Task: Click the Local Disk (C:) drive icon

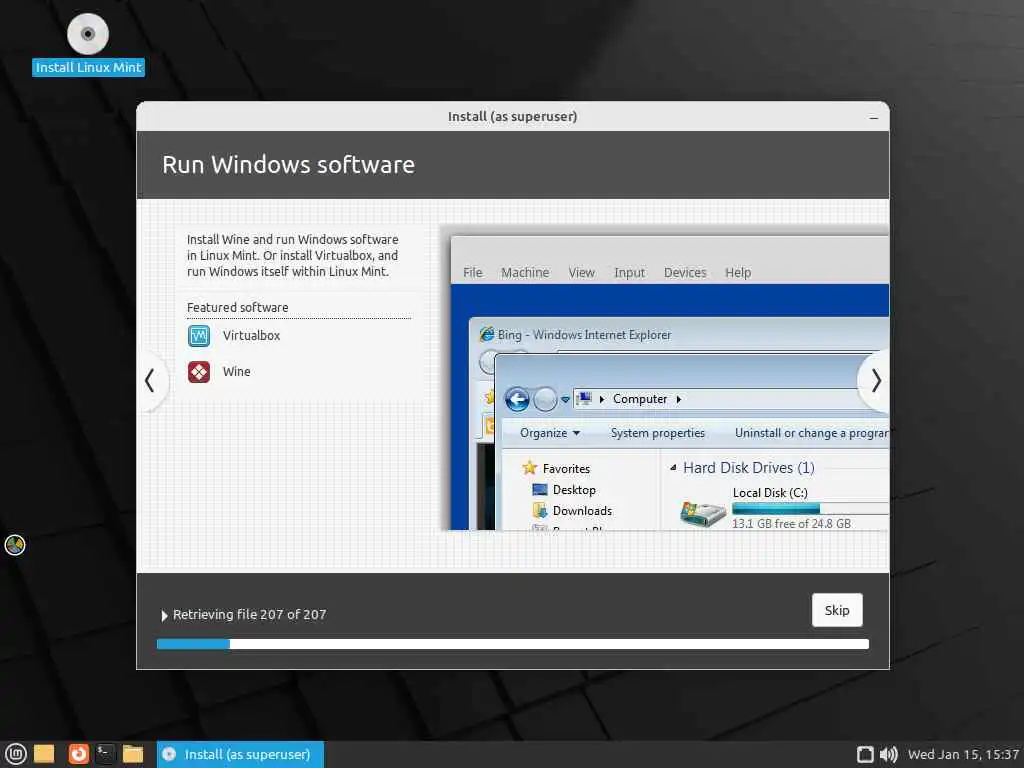Action: click(702, 513)
